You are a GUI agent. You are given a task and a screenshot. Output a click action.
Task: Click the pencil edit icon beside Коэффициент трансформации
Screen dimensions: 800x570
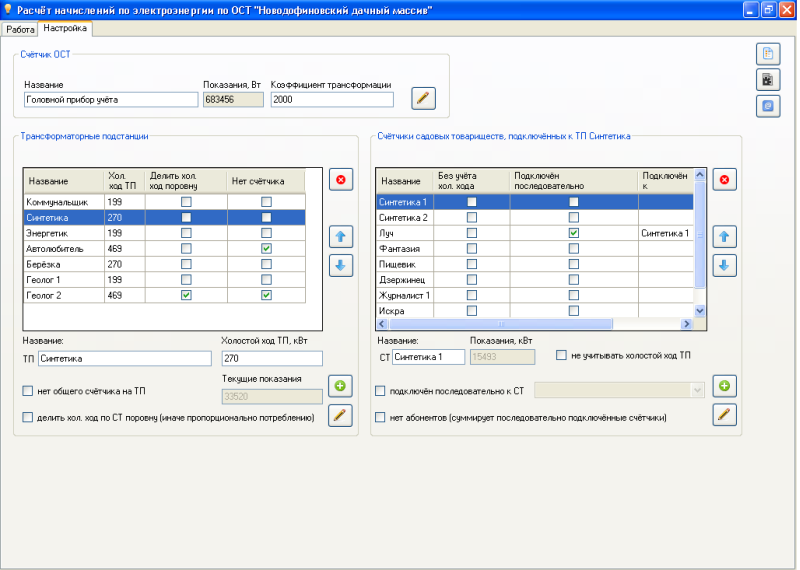tap(423, 98)
